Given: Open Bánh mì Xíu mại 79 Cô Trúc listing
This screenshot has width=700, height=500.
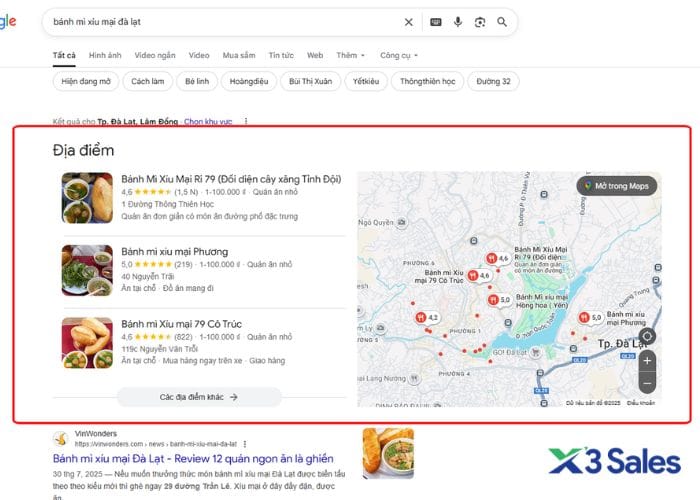Looking at the screenshot, I should pos(181,324).
